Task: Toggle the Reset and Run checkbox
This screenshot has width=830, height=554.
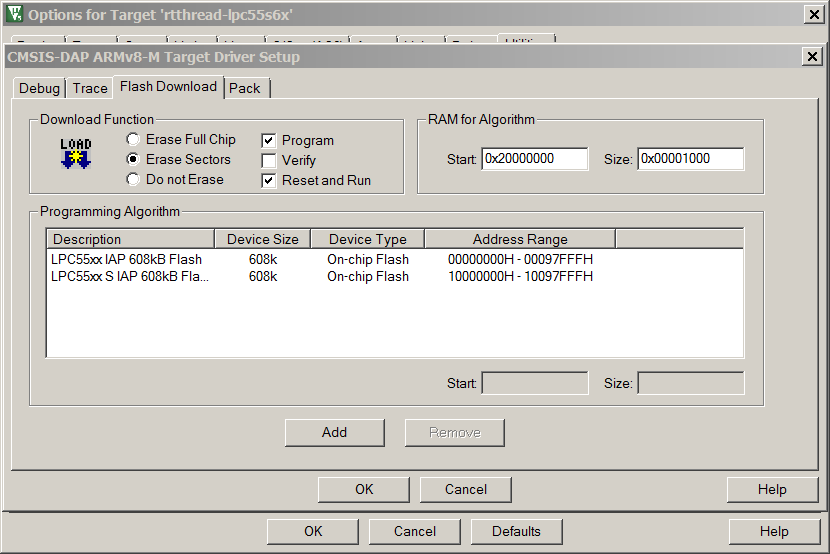Action: tap(268, 181)
